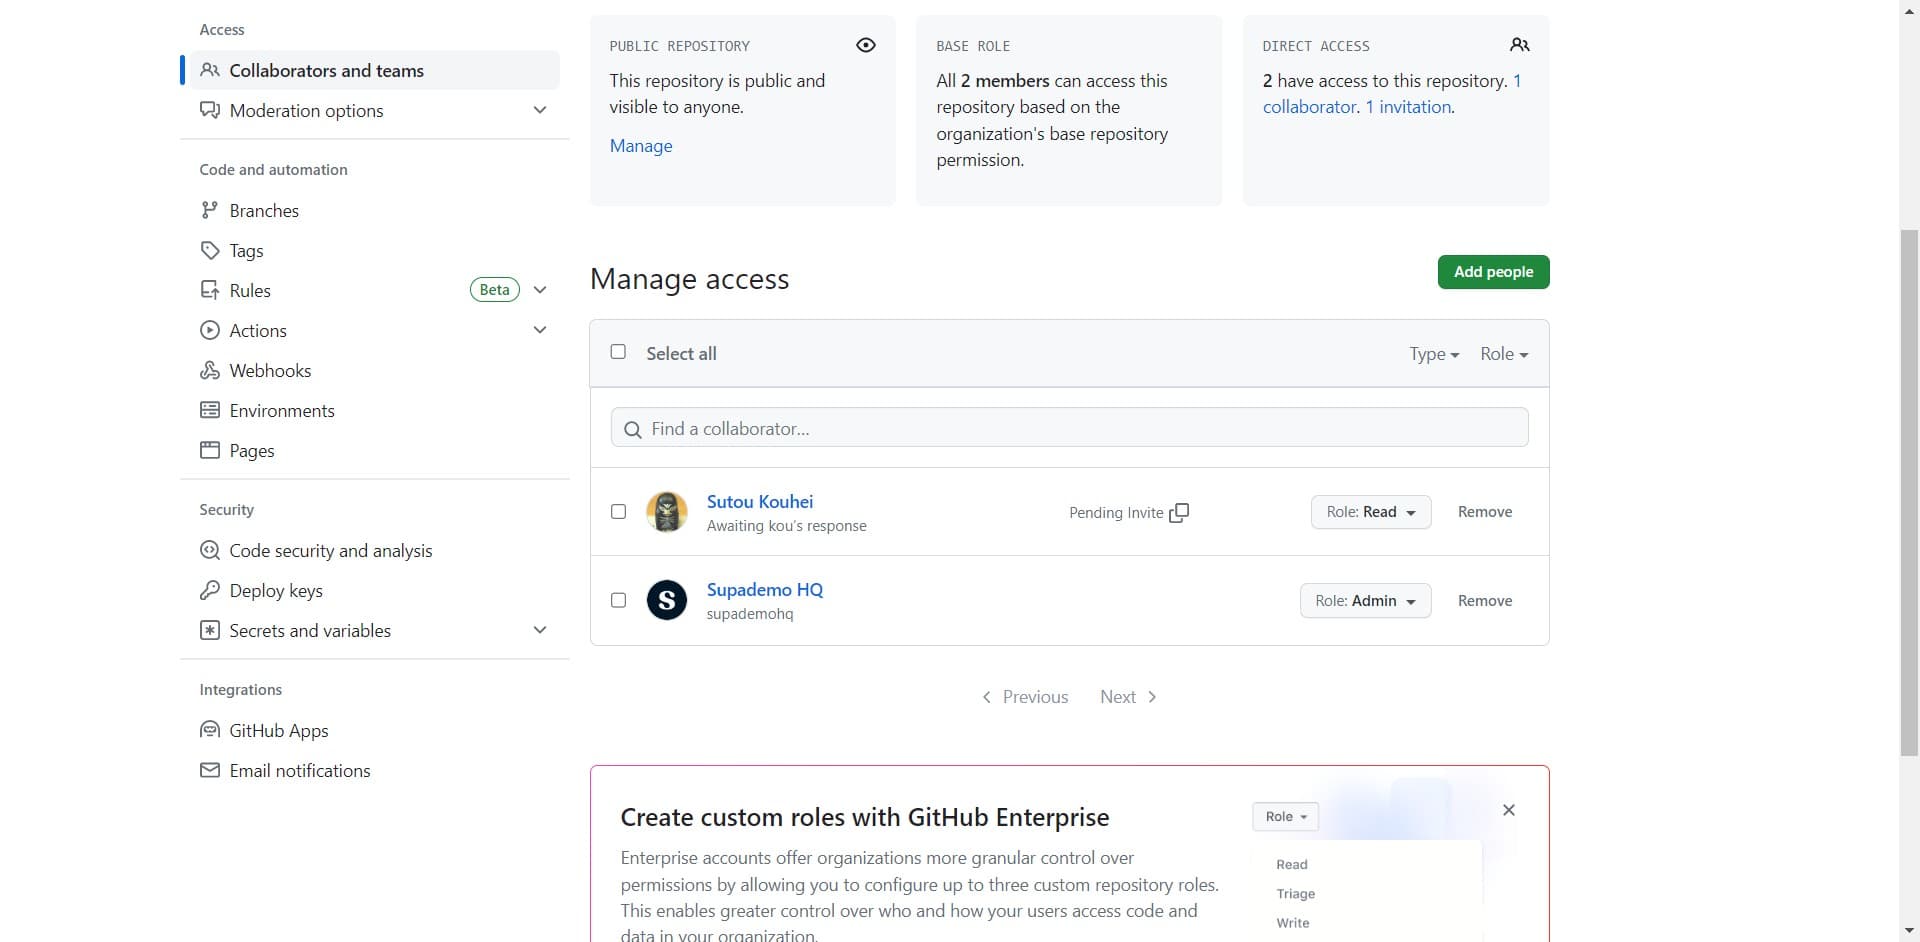Click the Email notifications envelope icon
This screenshot has width=1920, height=942.
(x=209, y=770)
